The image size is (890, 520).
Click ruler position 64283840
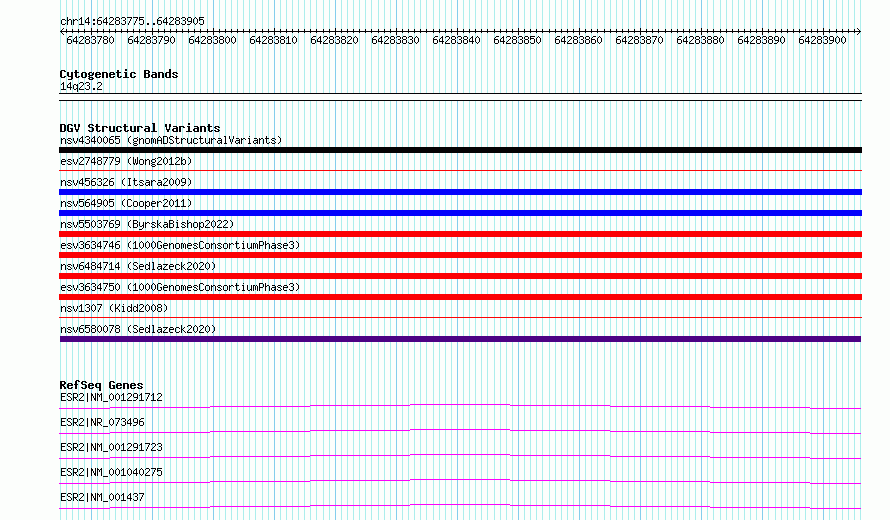(x=456, y=40)
